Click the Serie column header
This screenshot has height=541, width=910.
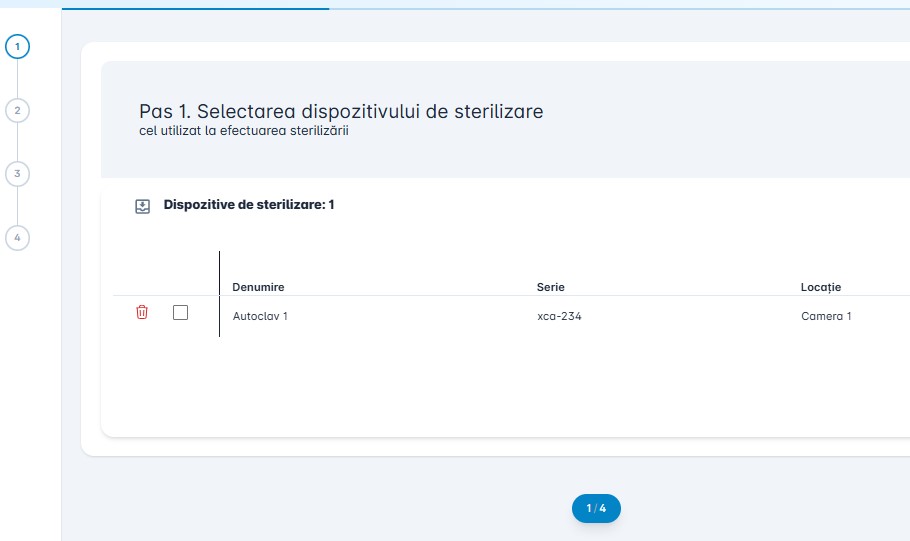[x=550, y=287]
